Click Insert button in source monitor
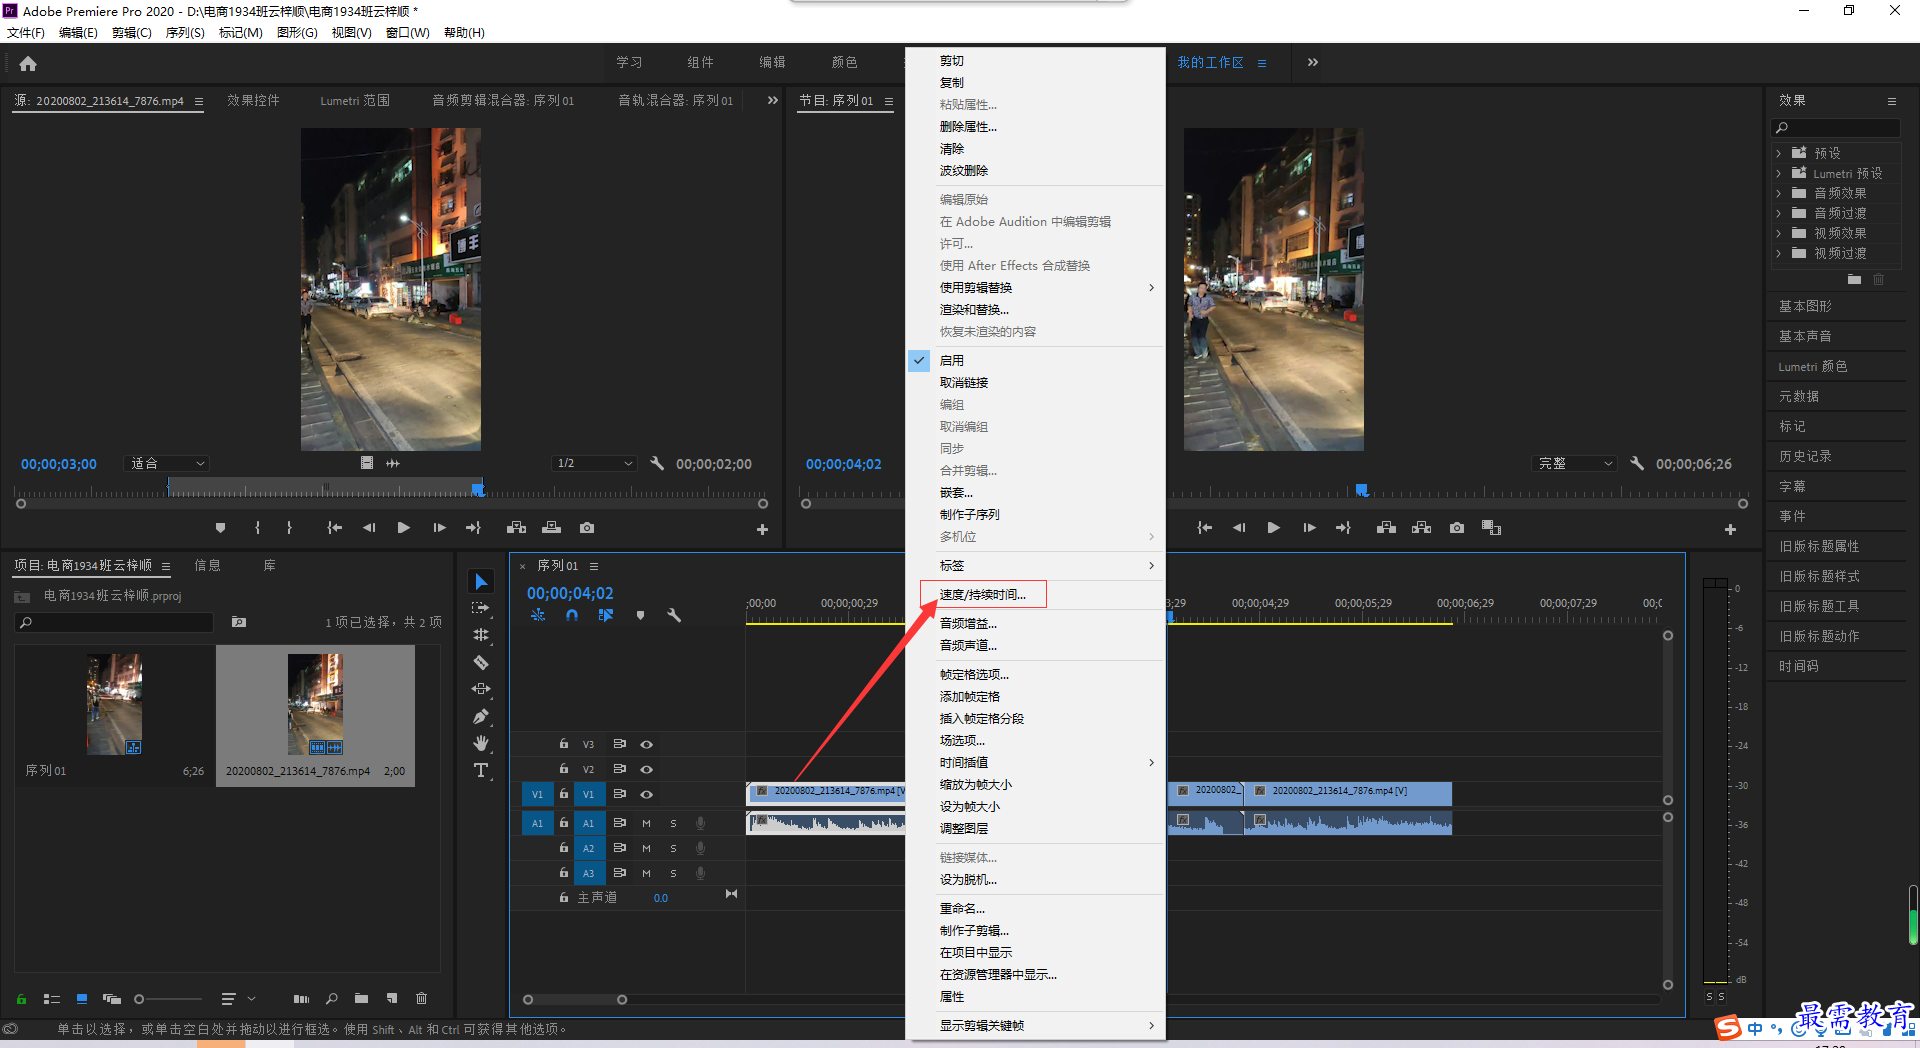Screen dimensions: 1920x1048 pyautogui.click(x=516, y=528)
